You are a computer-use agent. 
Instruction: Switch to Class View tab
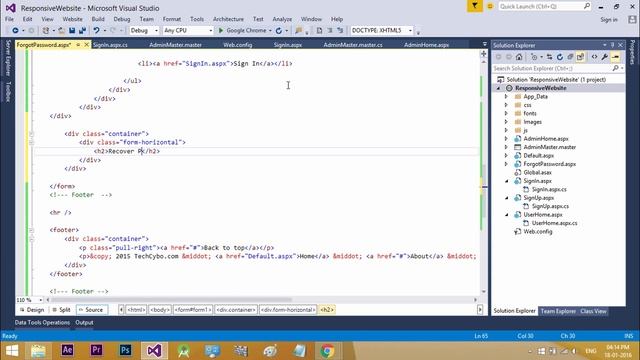pos(593,311)
